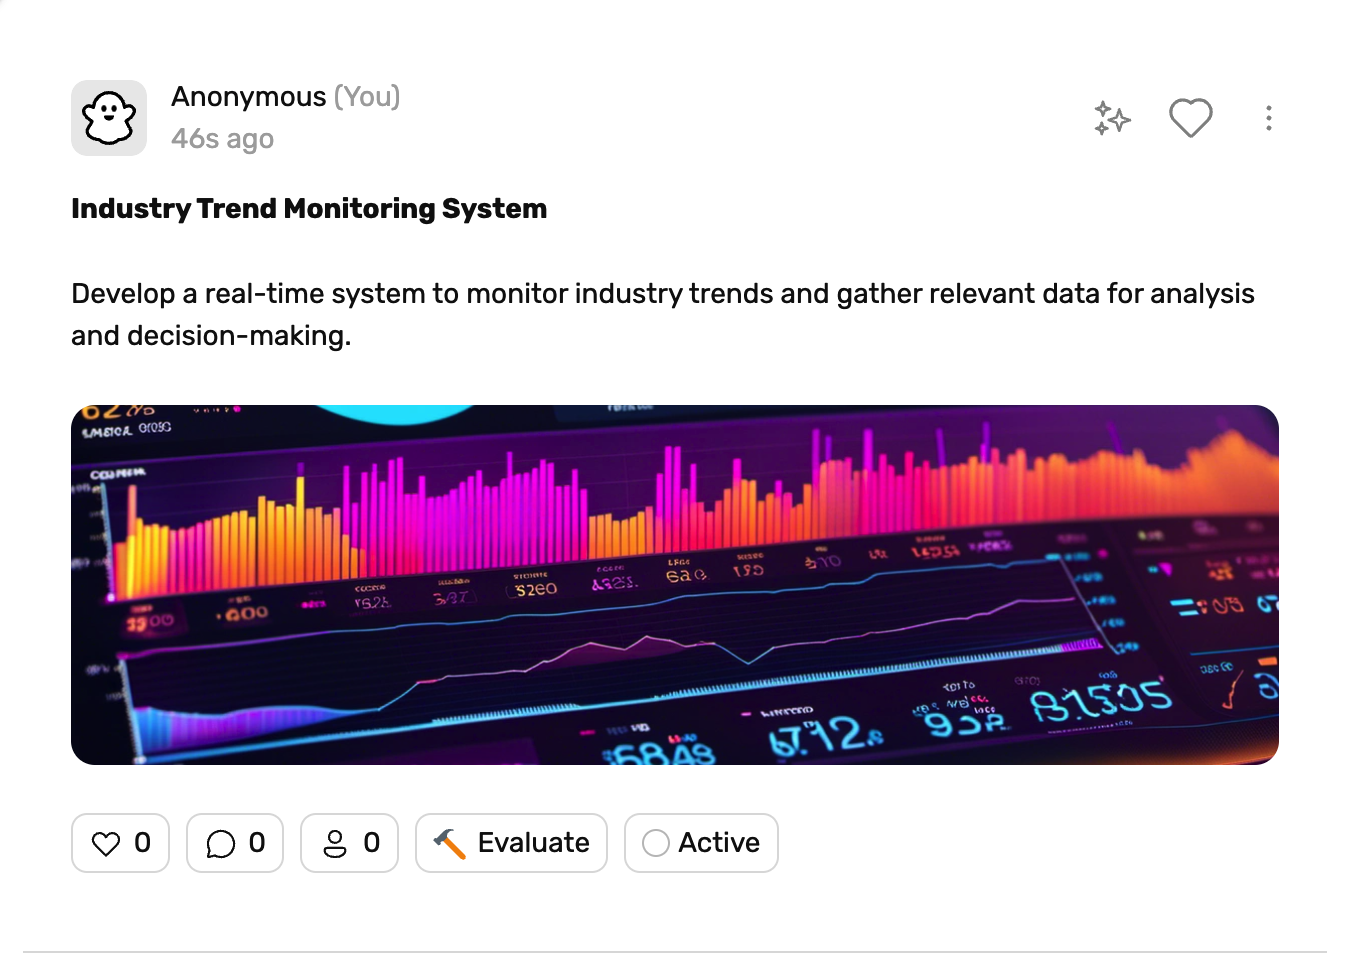Click the Evaluate hammer button
The height and width of the screenshot is (960, 1369).
tap(511, 843)
